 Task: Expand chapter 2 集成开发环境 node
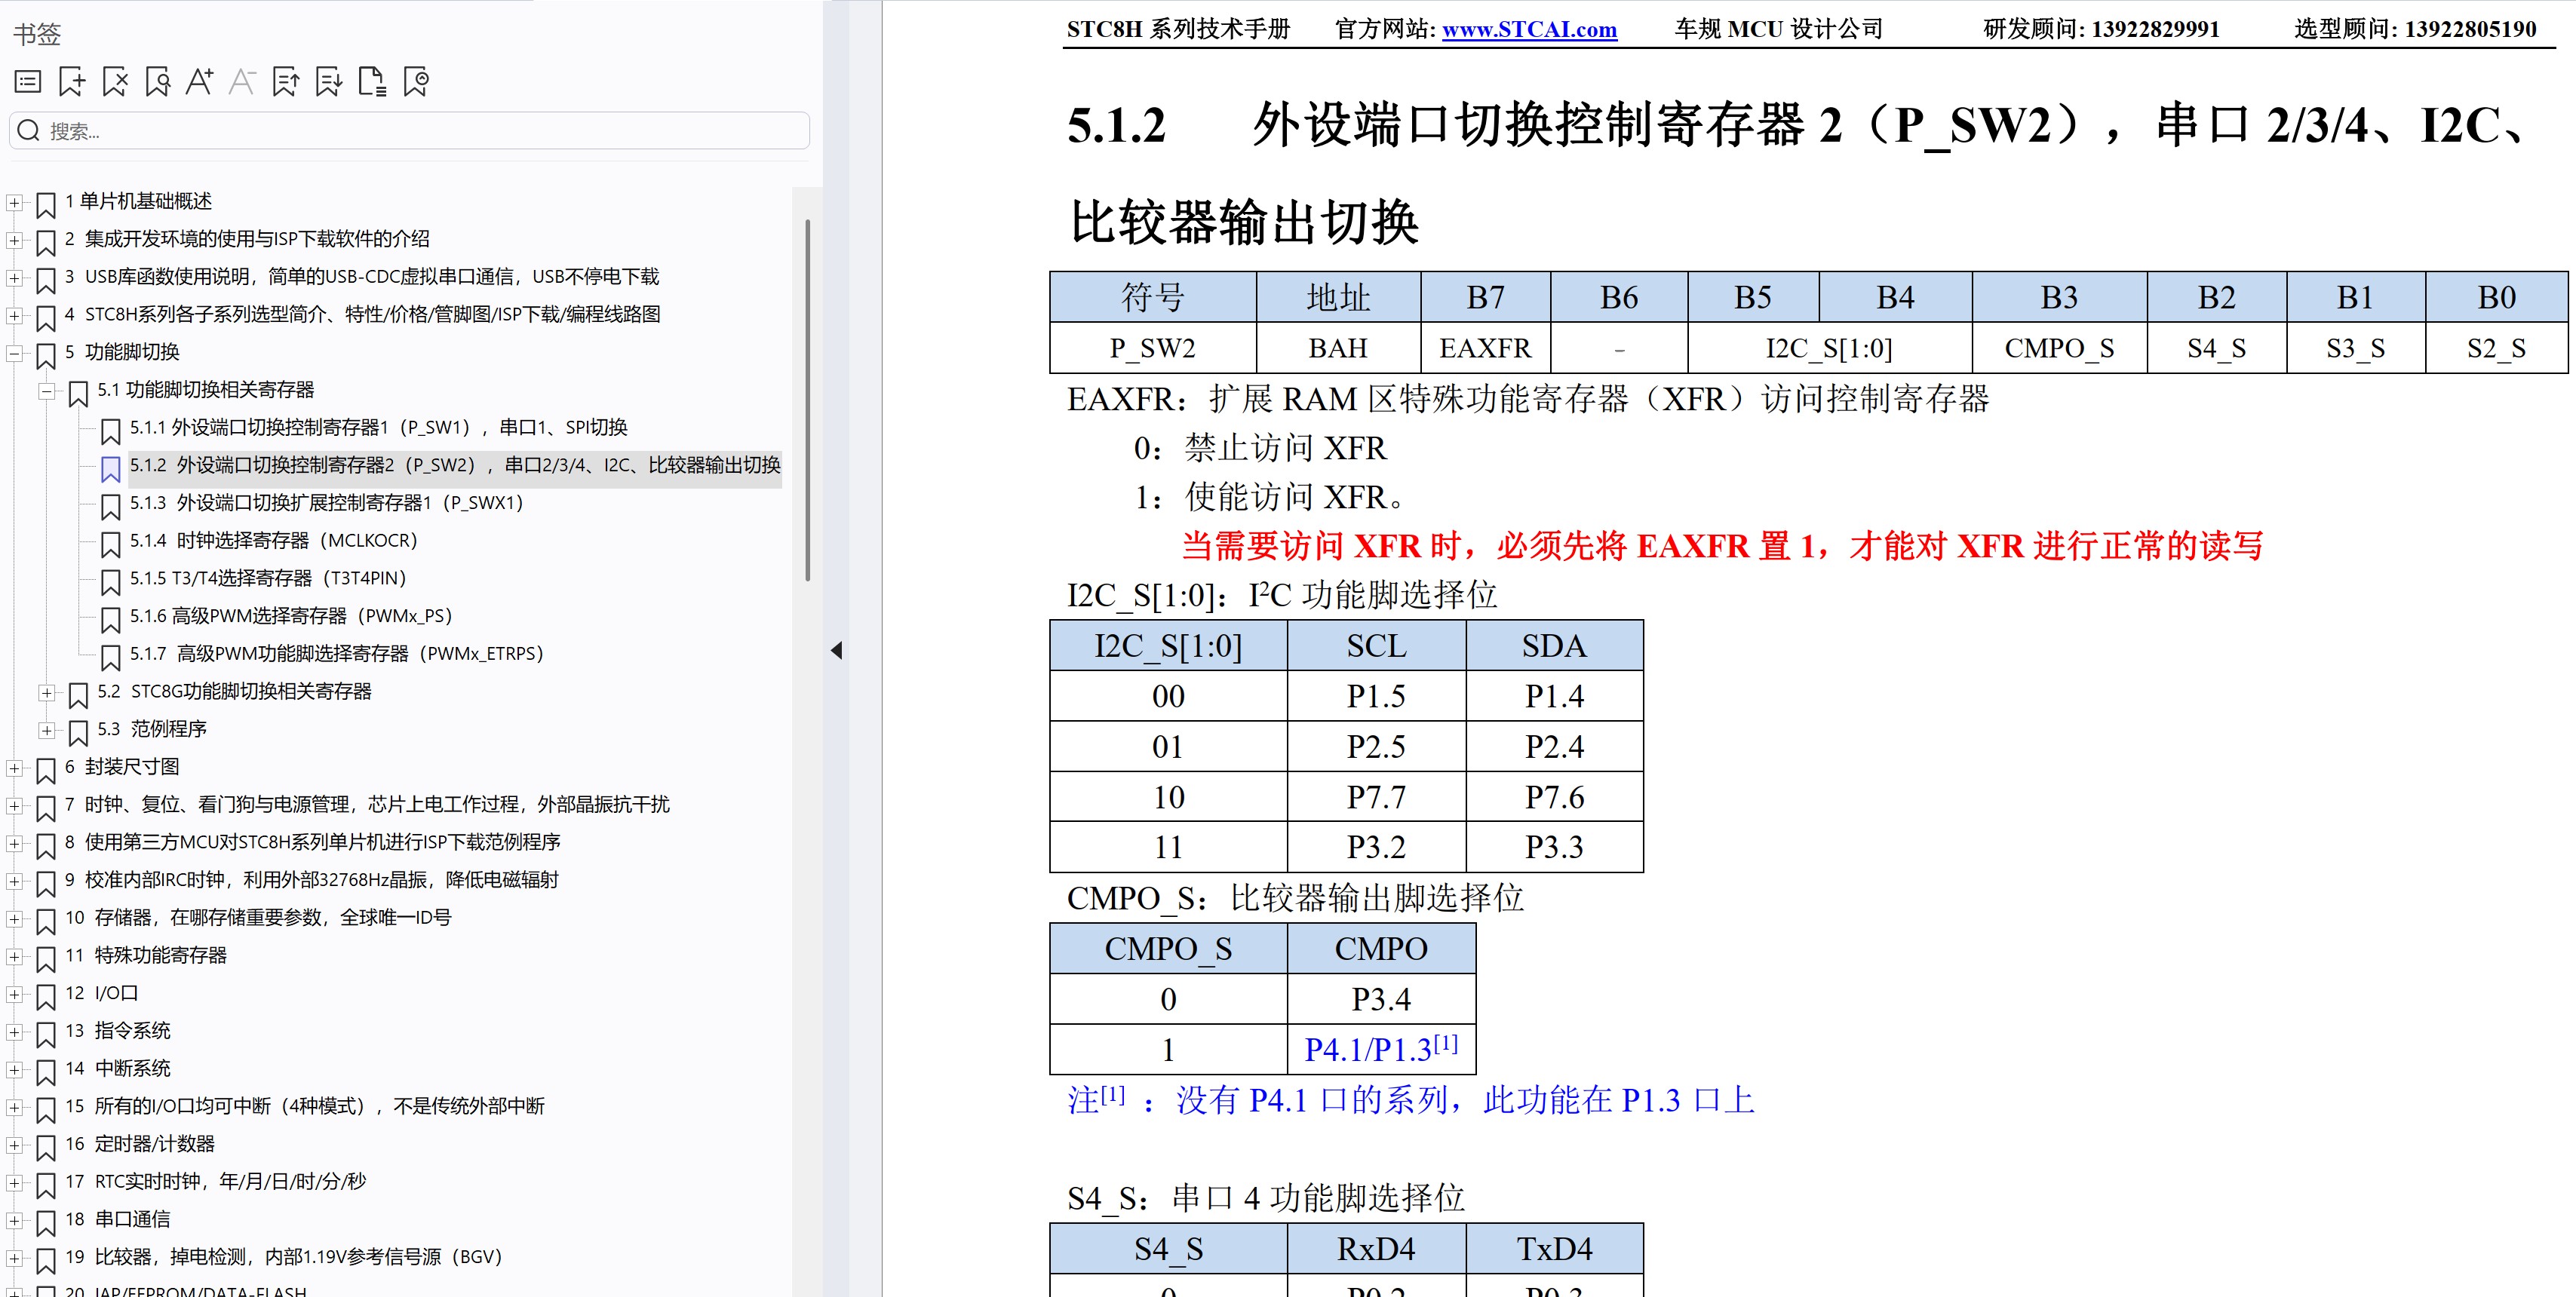point(15,240)
